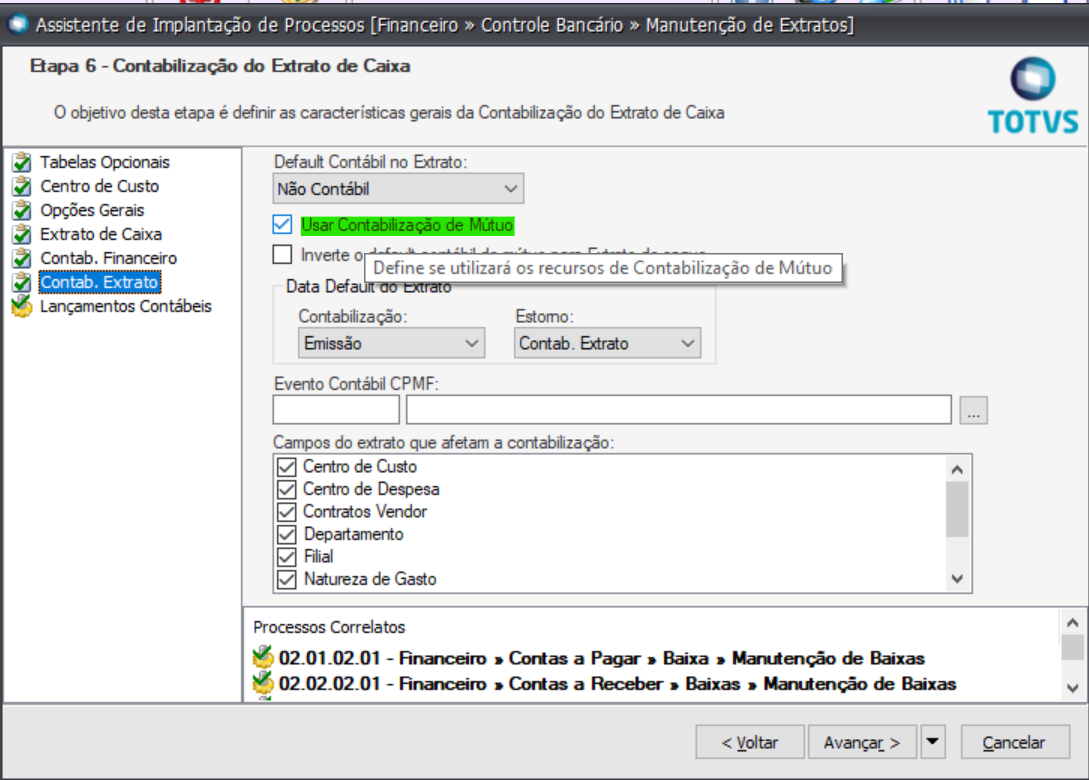Select the Contab. Extrato step
The width and height of the screenshot is (1089, 780).
pyautogui.click(x=99, y=282)
